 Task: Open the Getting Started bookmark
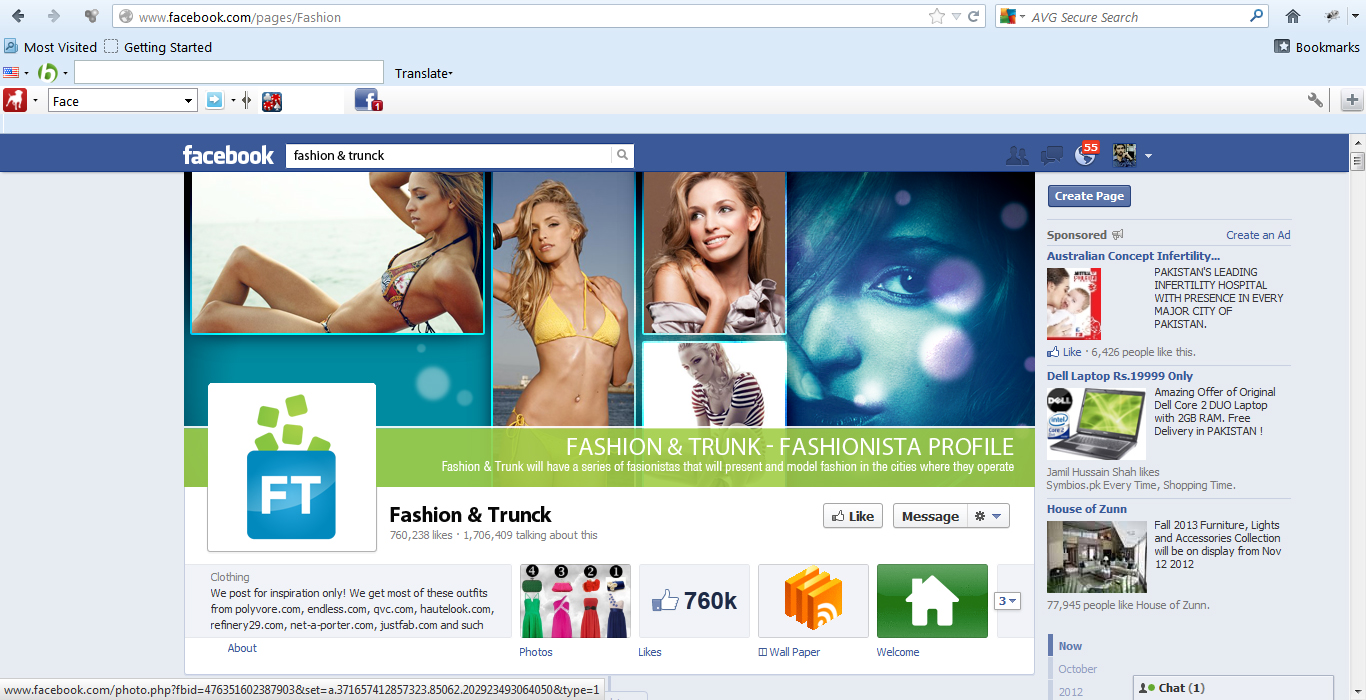158,47
